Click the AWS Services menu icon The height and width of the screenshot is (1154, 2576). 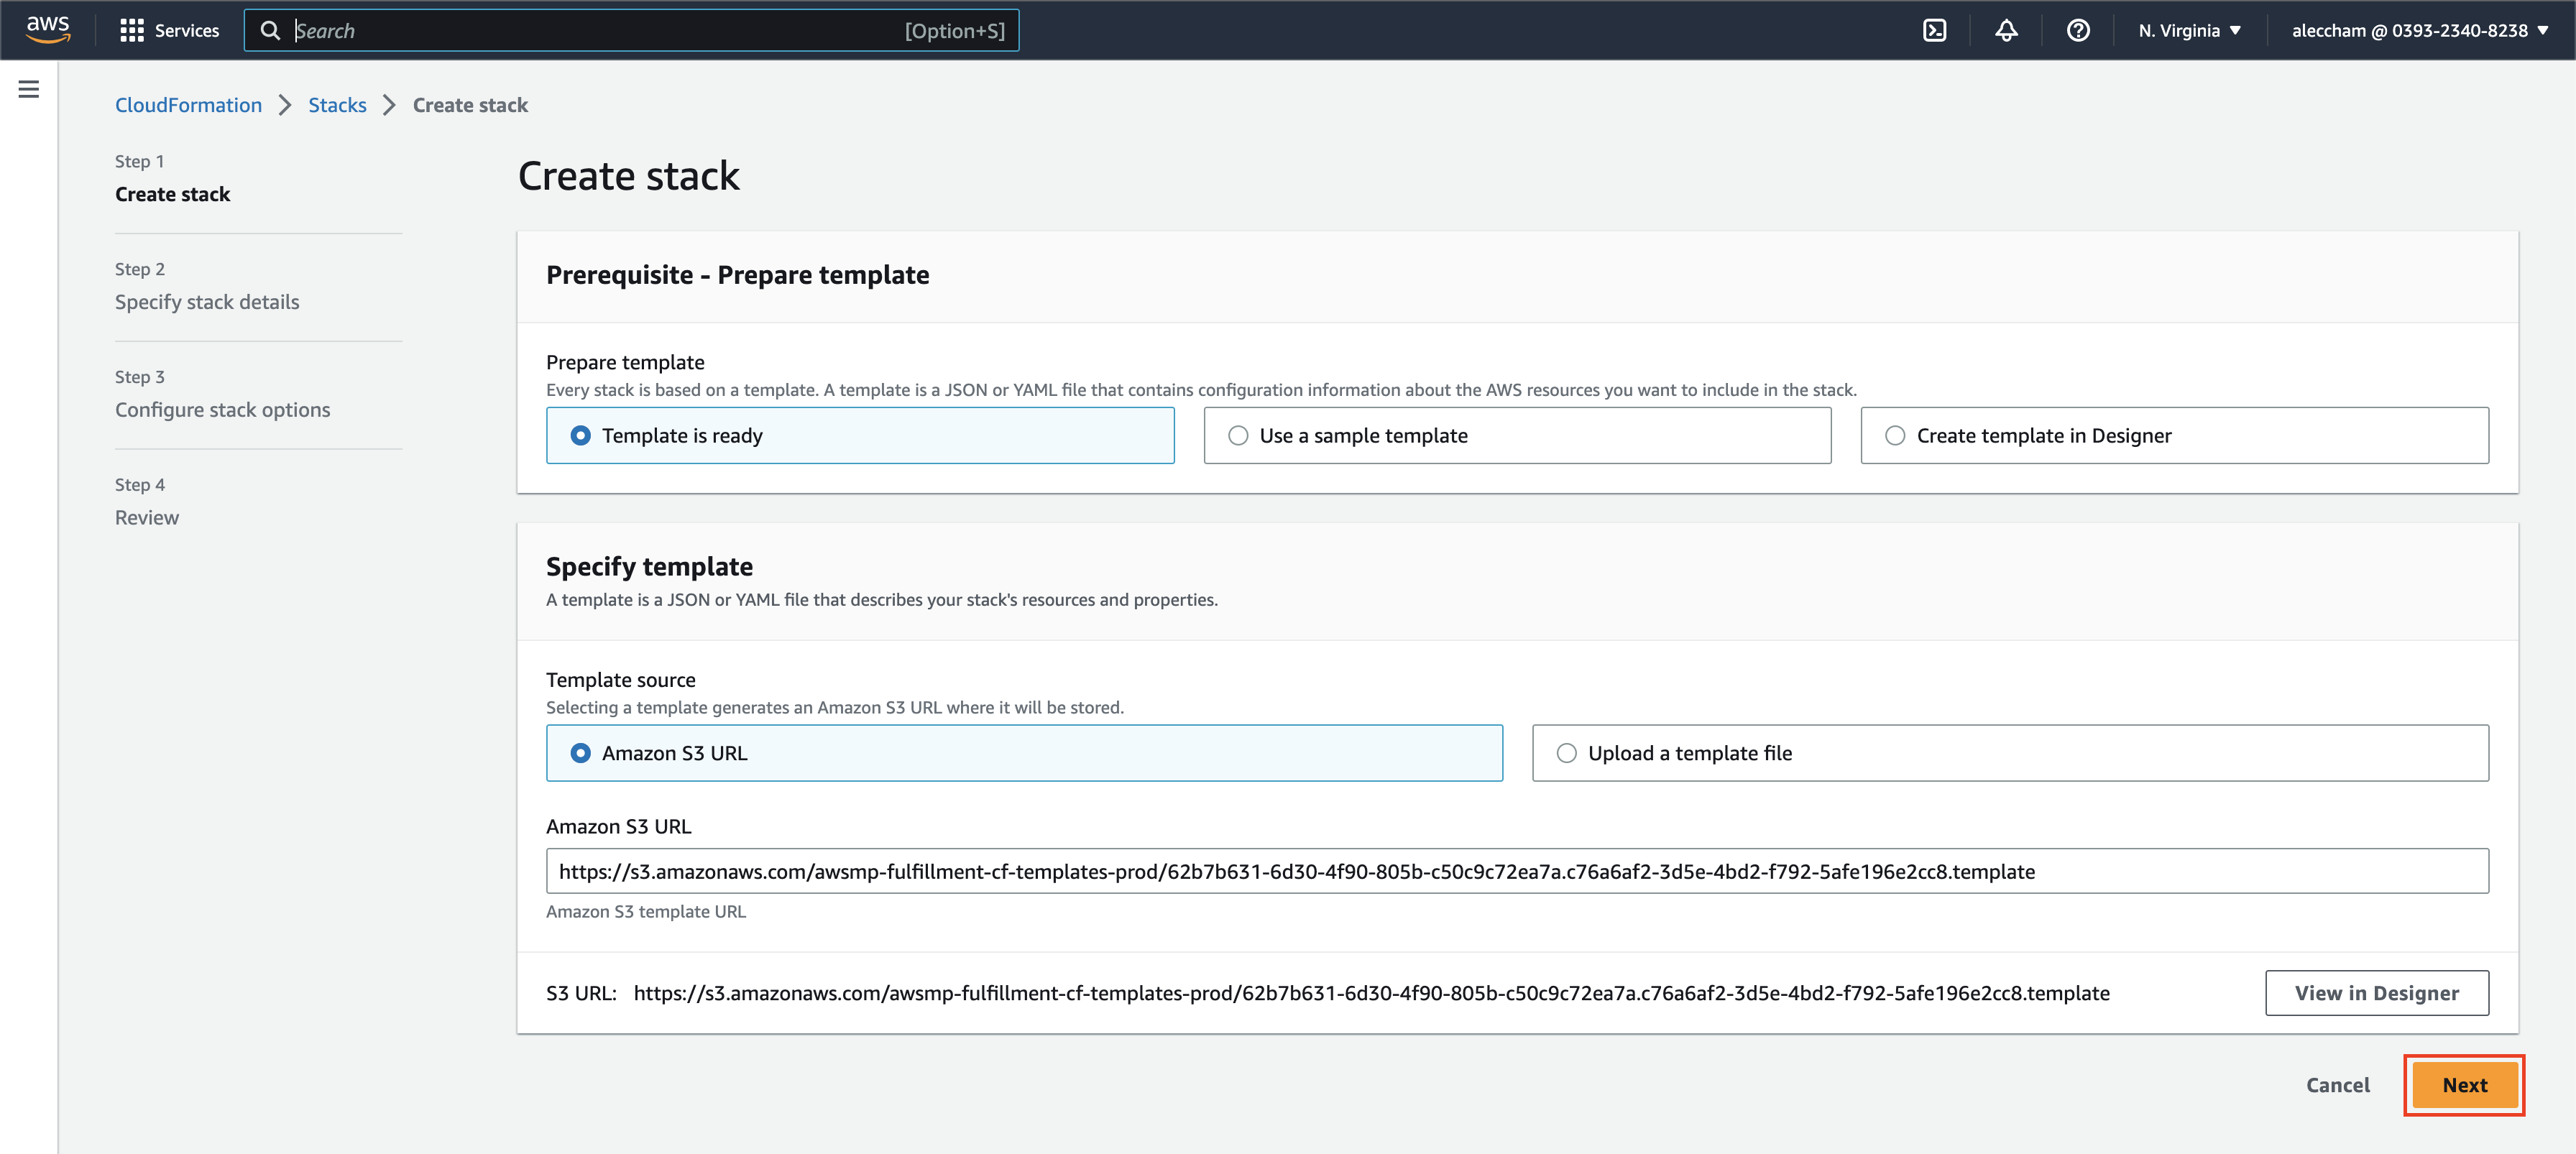[132, 29]
